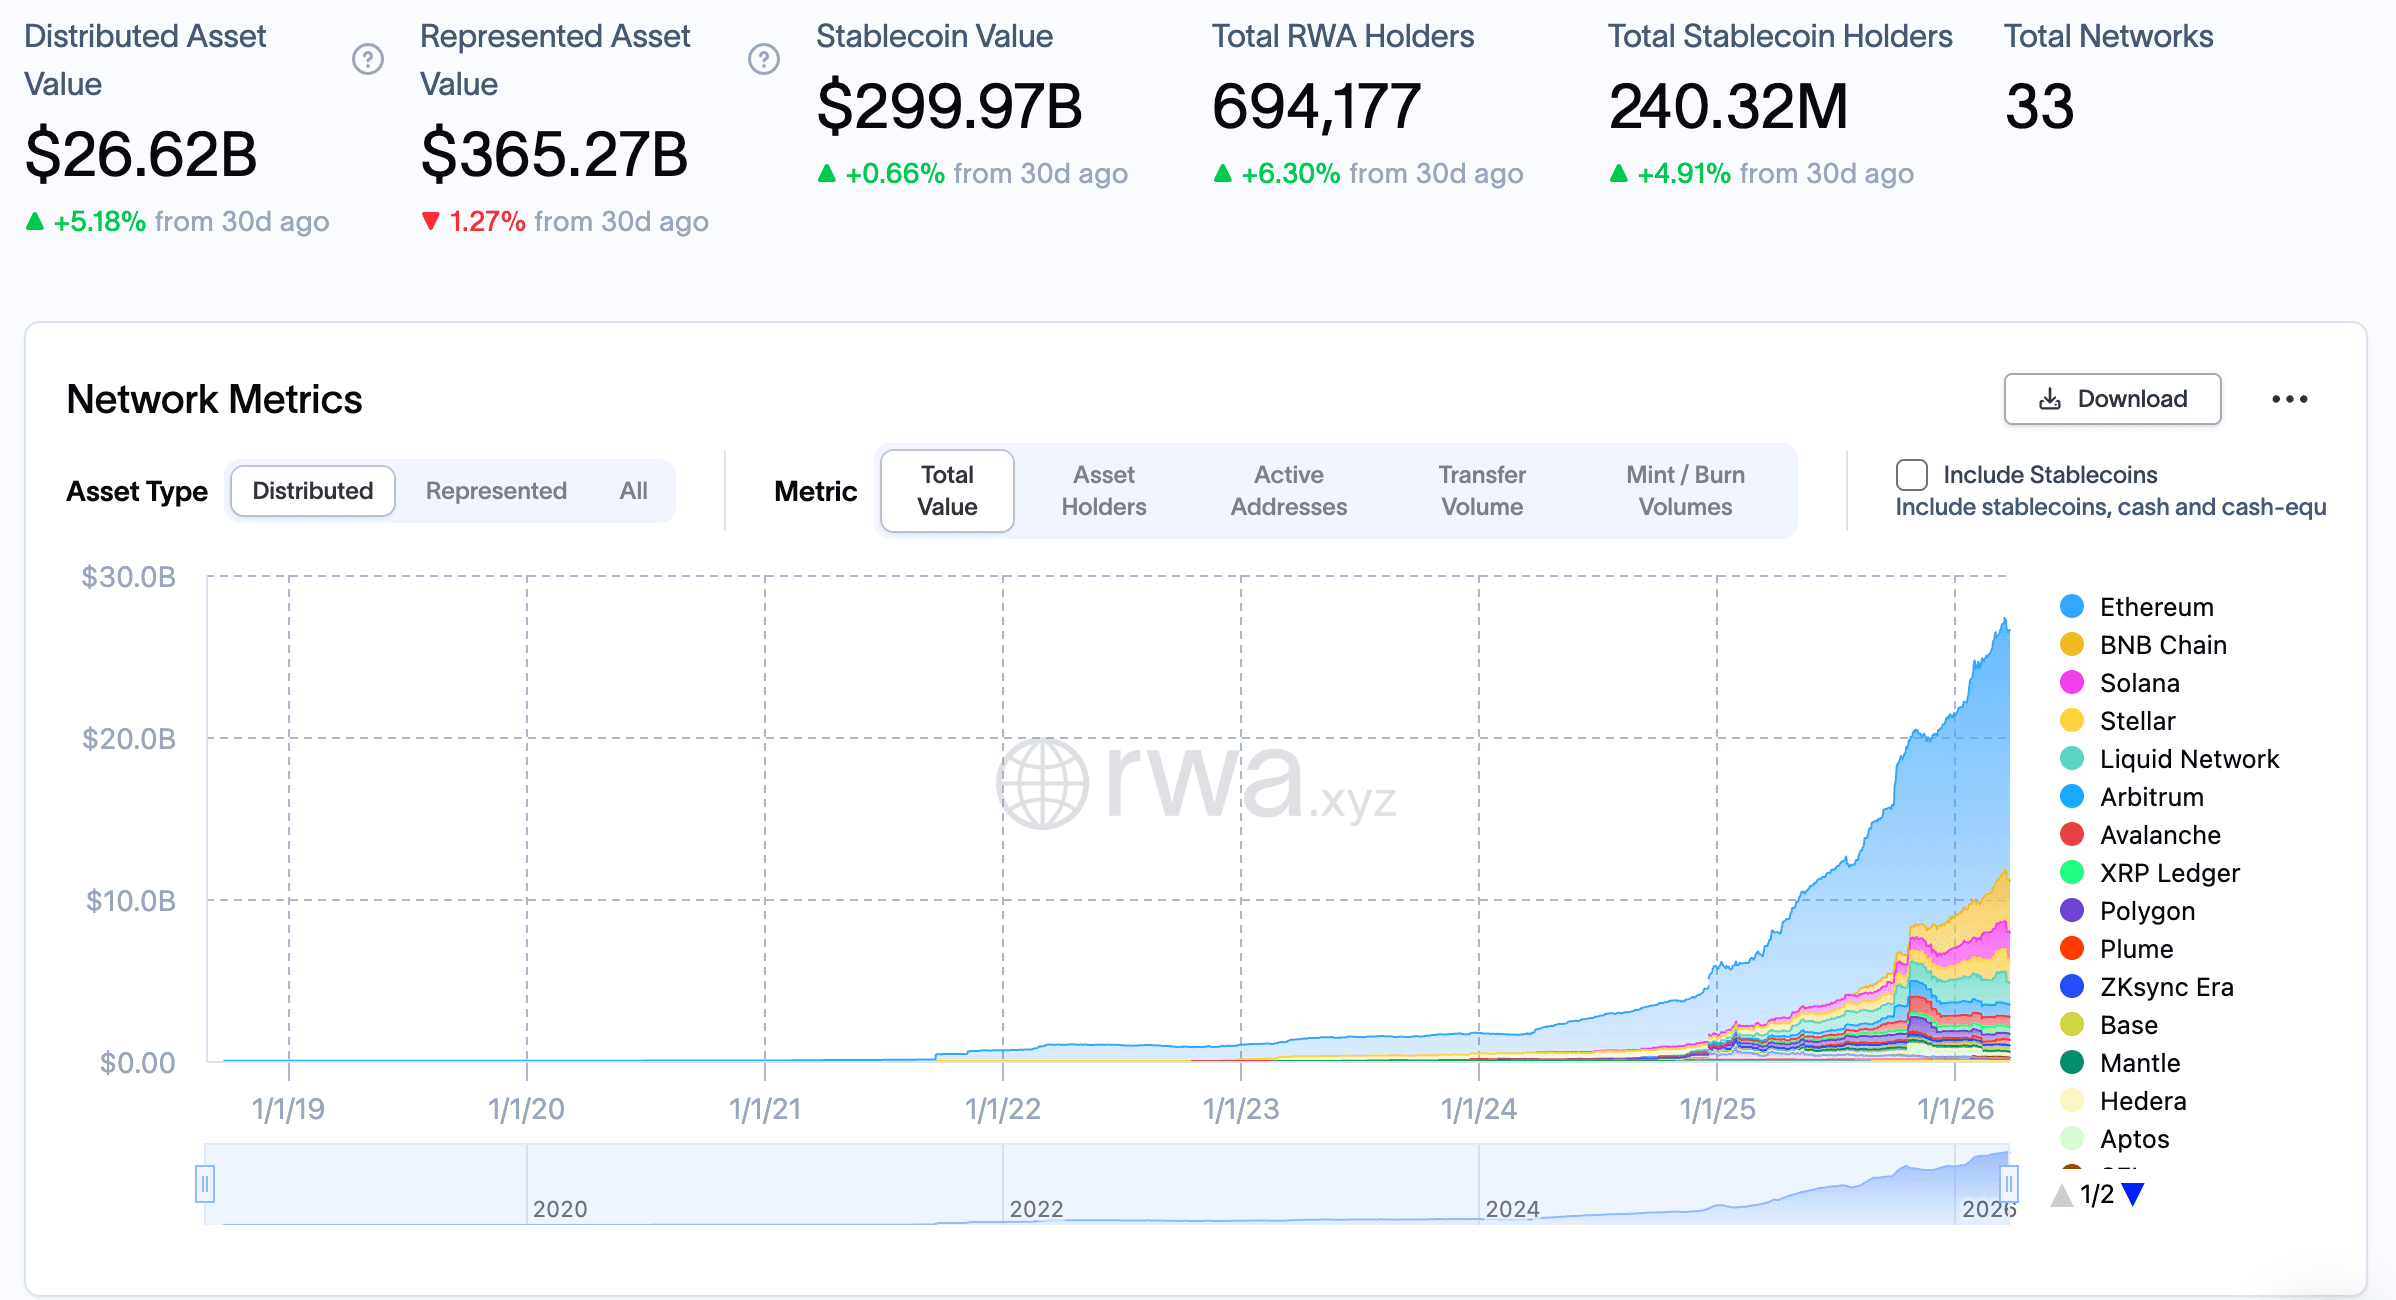
Task: Enable the Include Stablecoins checkbox
Action: pos(1911,474)
